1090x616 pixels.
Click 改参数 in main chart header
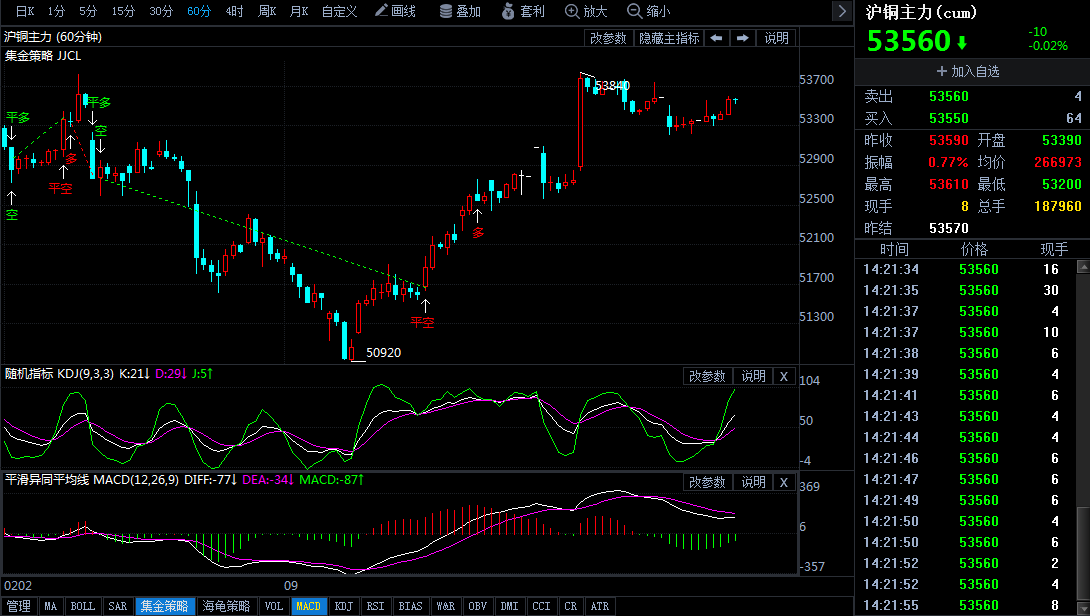(x=608, y=38)
